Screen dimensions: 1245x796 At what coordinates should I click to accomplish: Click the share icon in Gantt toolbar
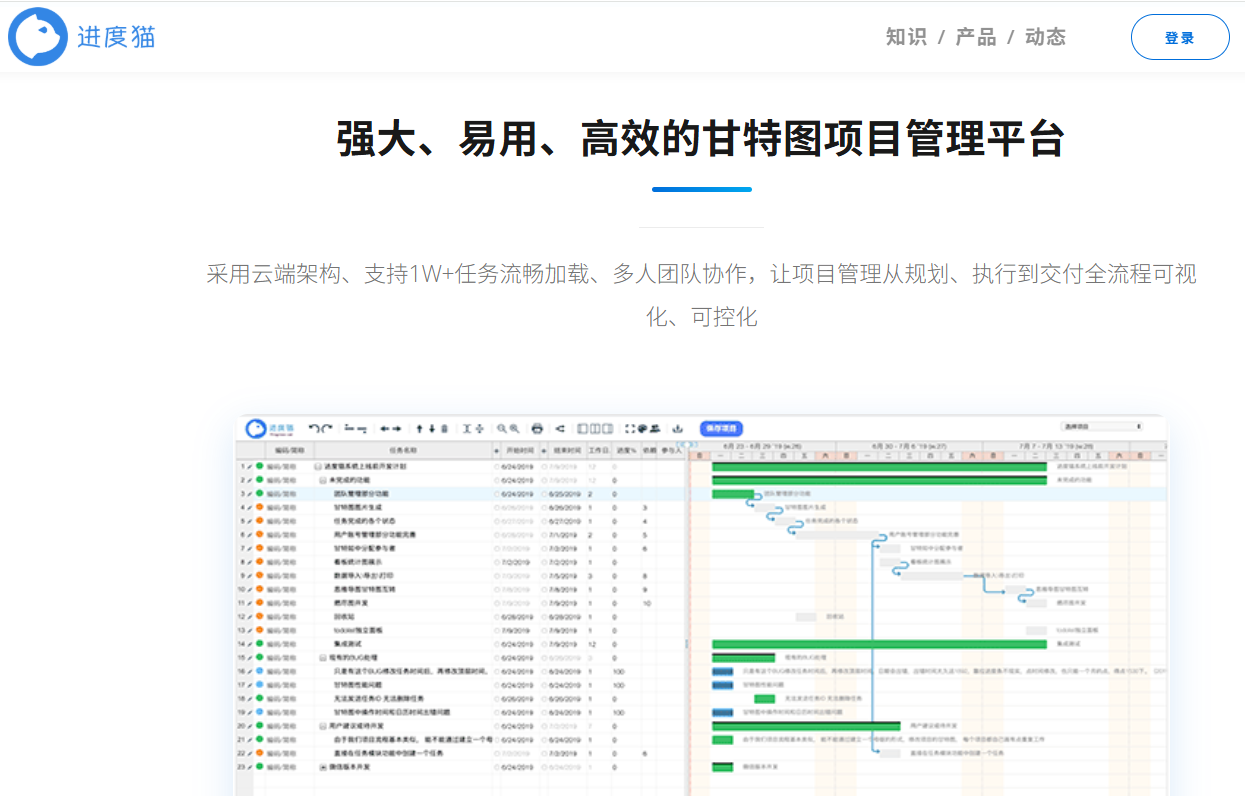click(x=561, y=428)
